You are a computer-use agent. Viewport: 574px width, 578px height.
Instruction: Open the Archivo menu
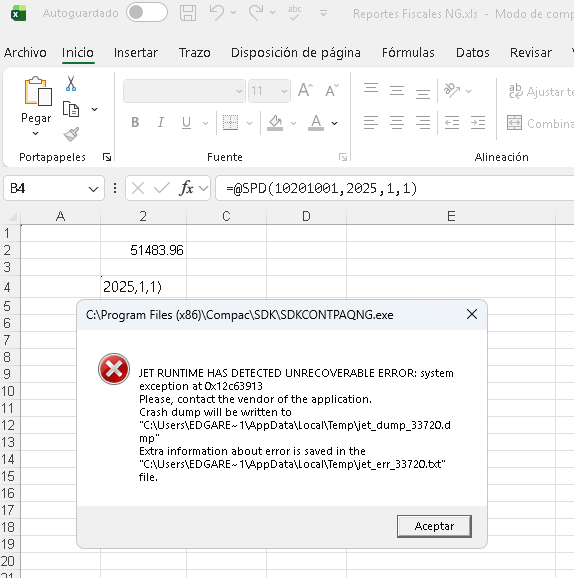tap(25, 53)
